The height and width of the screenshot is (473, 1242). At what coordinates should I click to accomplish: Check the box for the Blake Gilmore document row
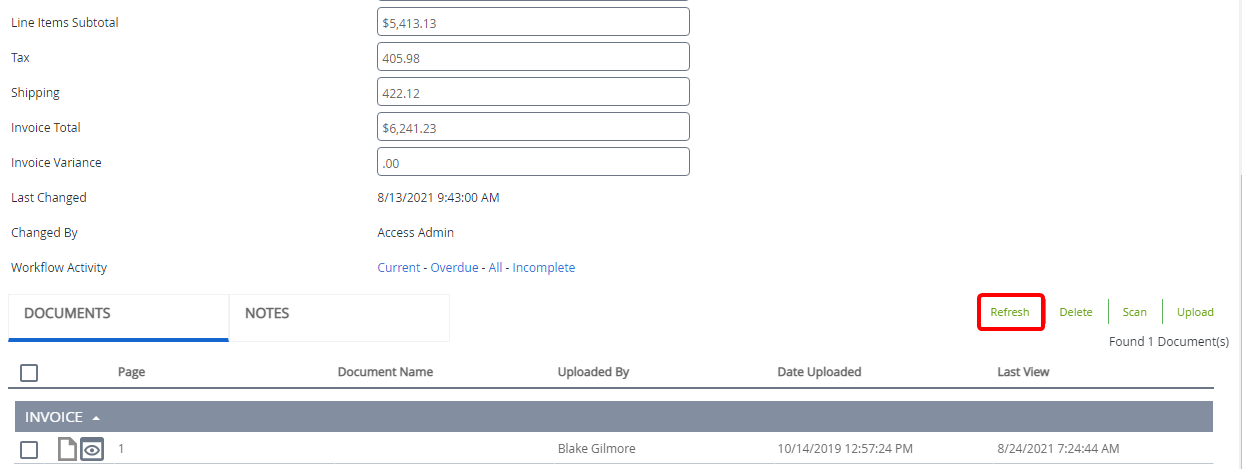point(29,449)
